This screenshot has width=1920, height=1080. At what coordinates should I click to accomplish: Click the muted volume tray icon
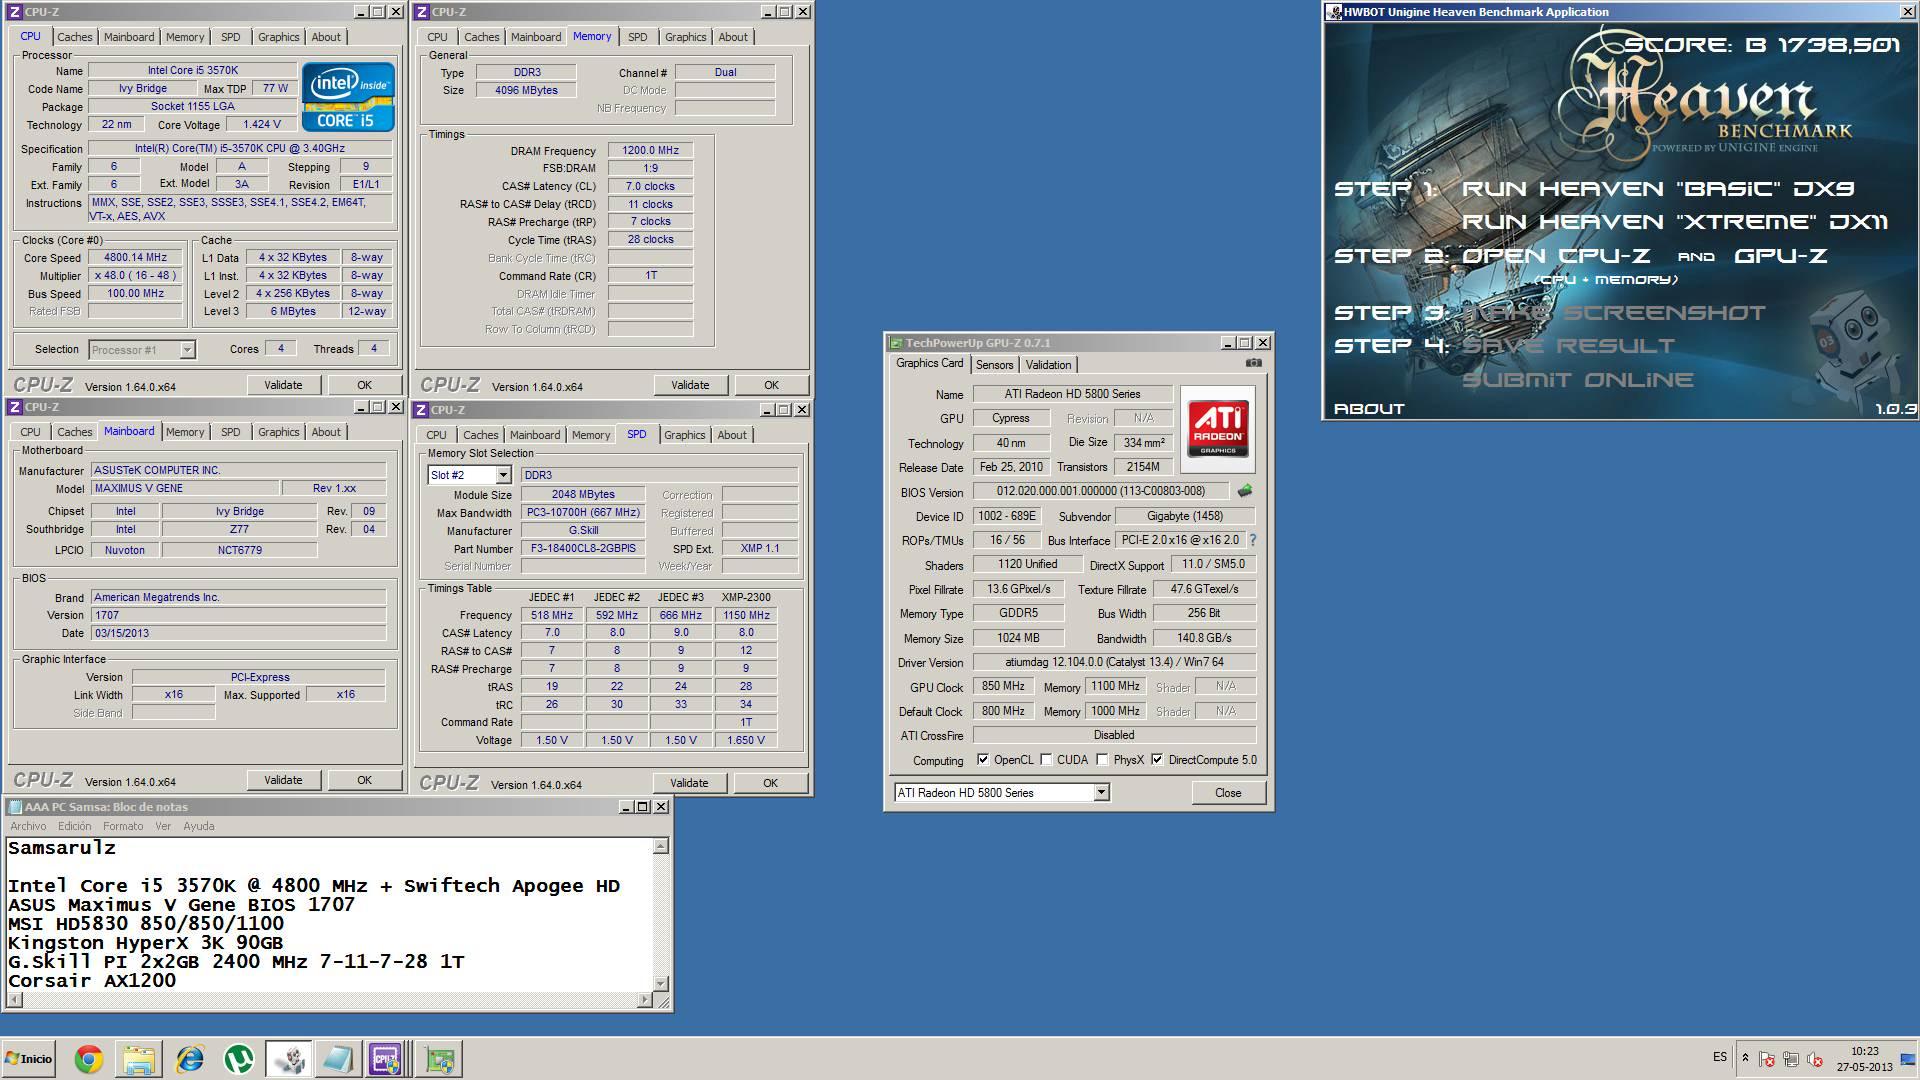pos(1815,1059)
